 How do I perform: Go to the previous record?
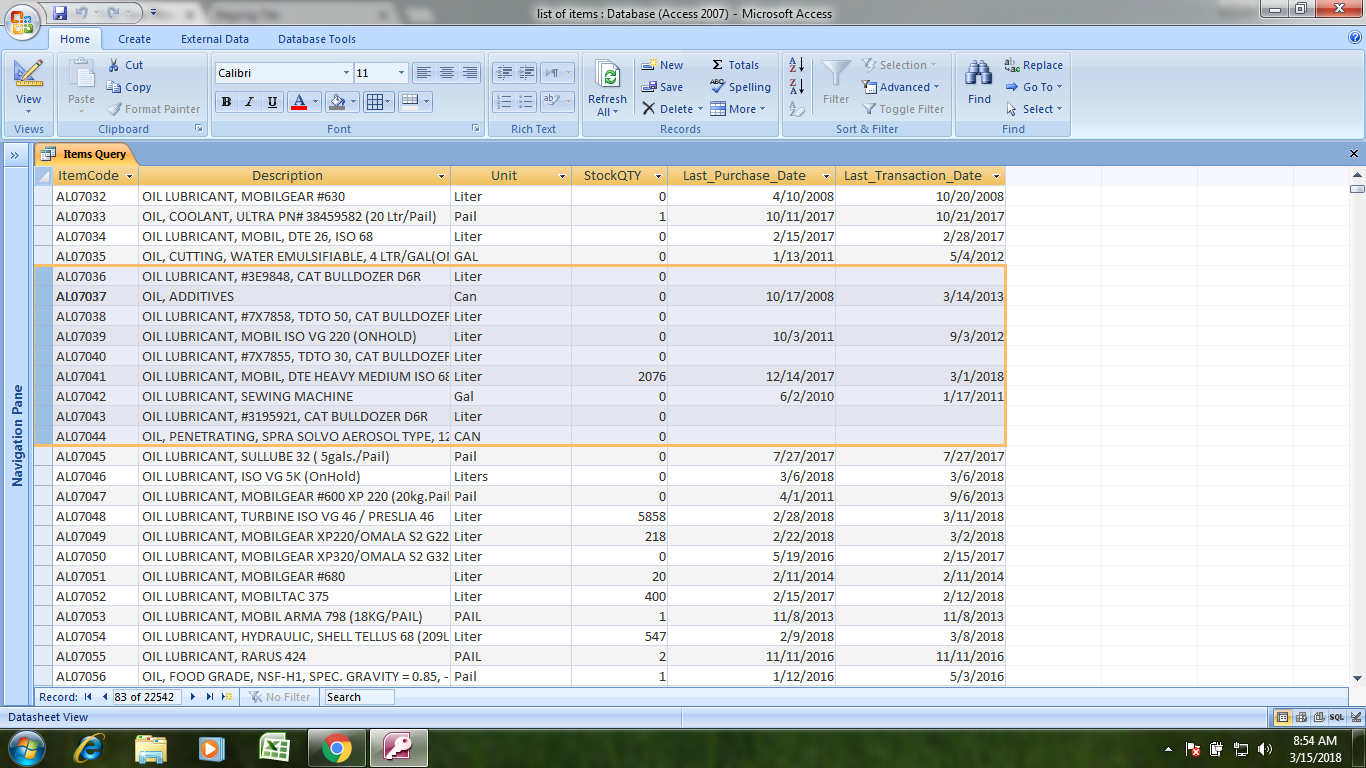(104, 697)
